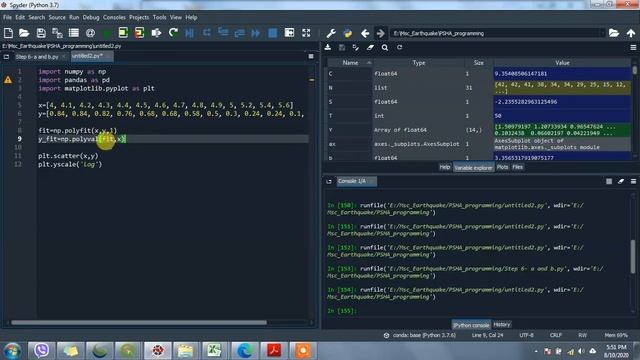Clear console with the eraser icon
Screen dimensions: 640x360
(621, 181)
